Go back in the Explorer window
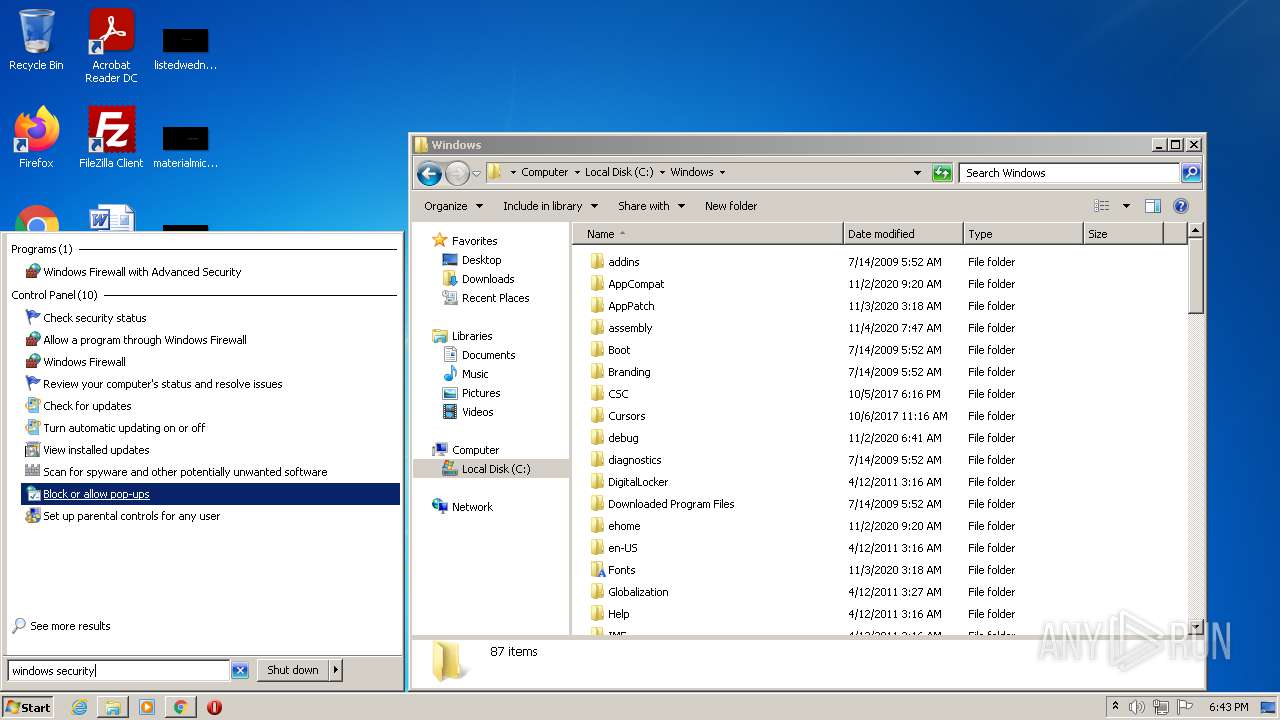Screen dimensions: 1280x720 tap(429, 173)
